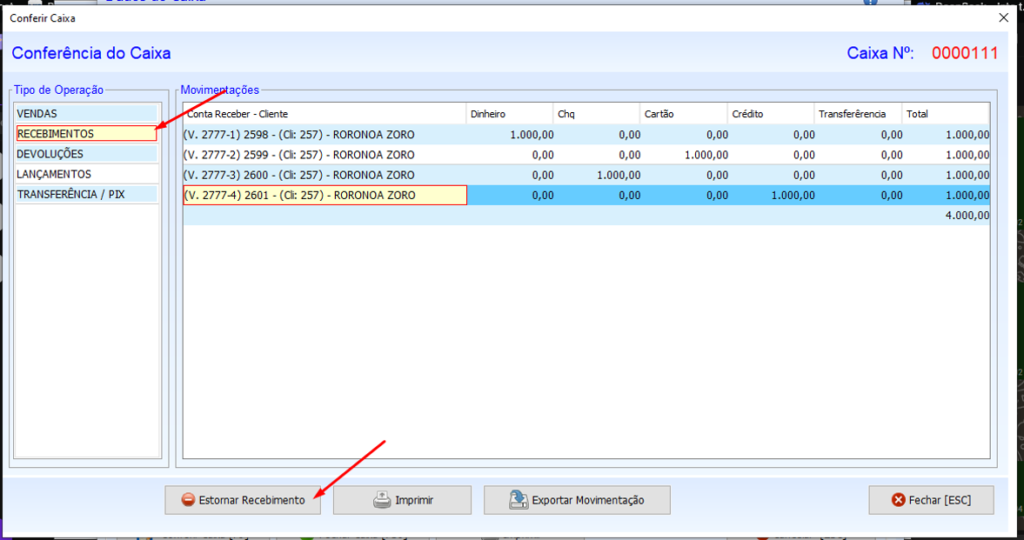Click the red X icon on Fechar button
Viewport: 1024px width, 540px height.
coord(898,500)
